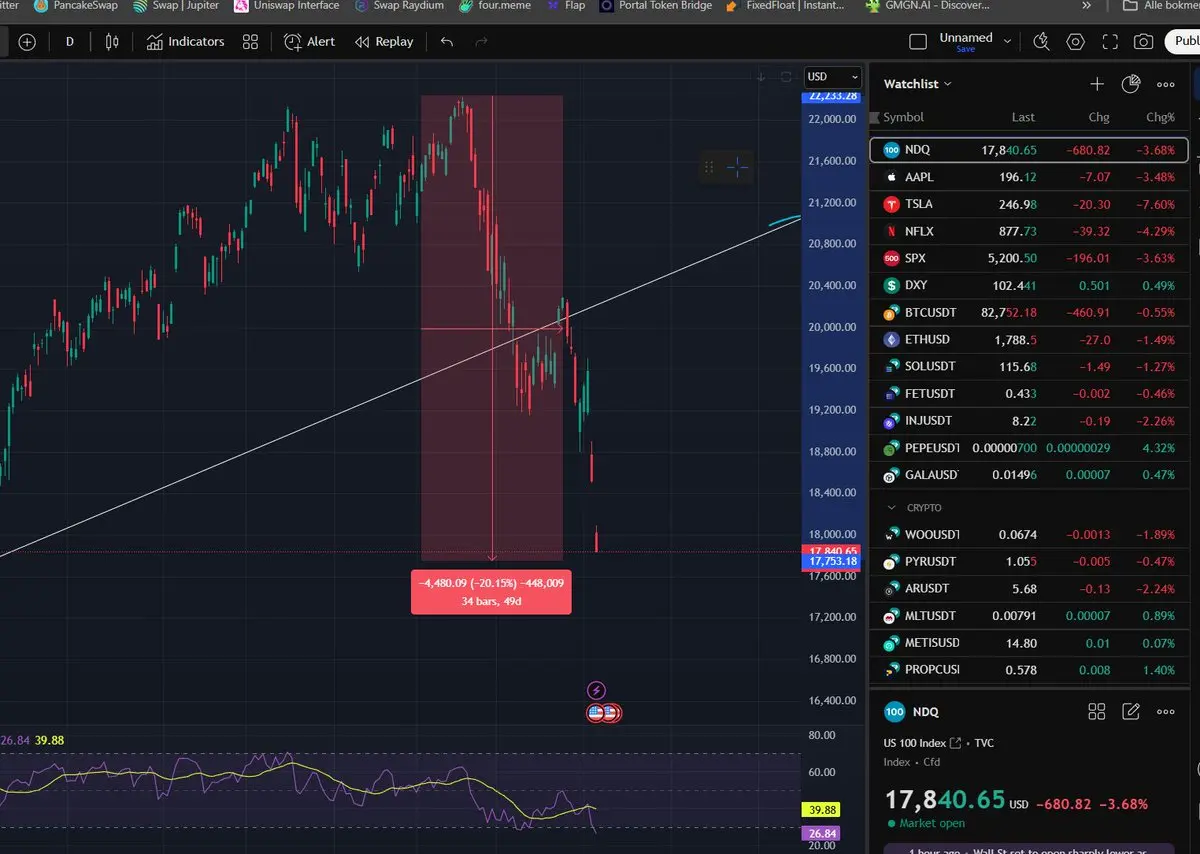Click the red measurement label box
This screenshot has height=854, width=1200.
pos(491,591)
